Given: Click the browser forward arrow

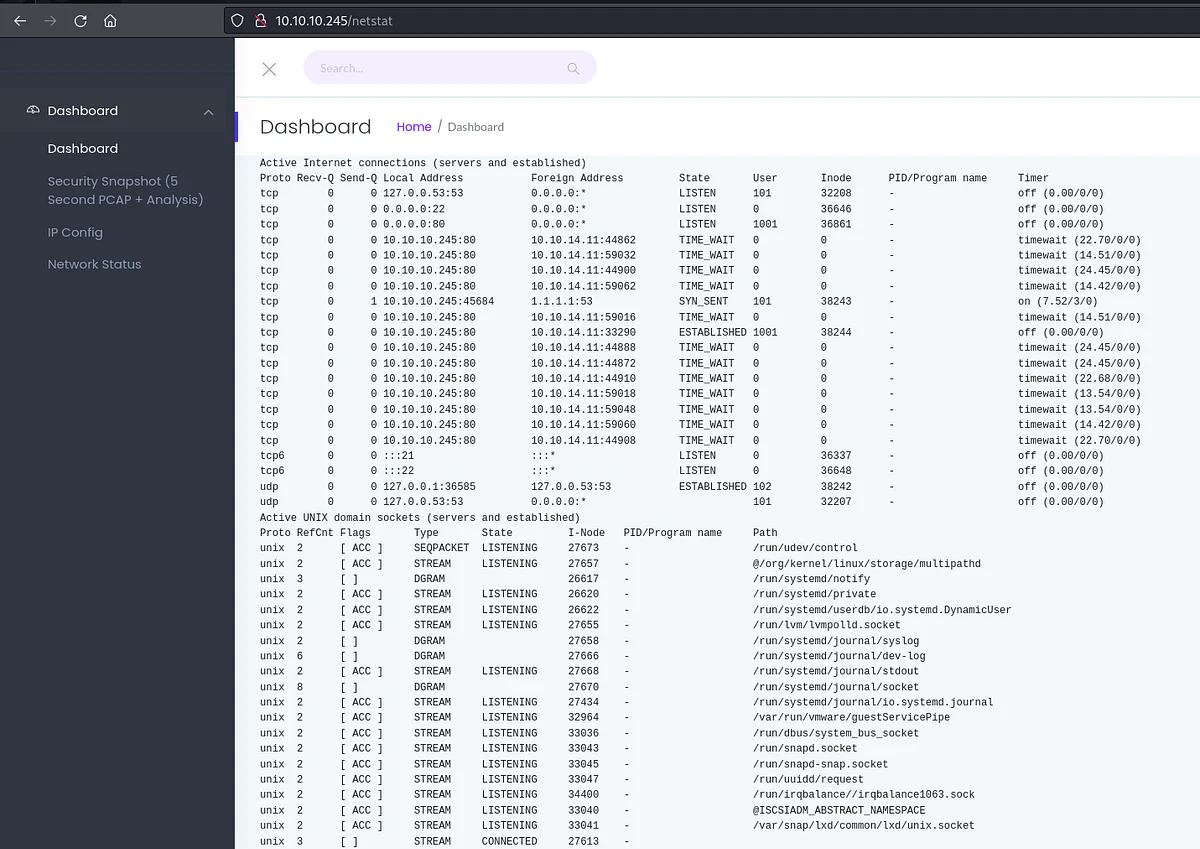Looking at the screenshot, I should click(50, 20).
